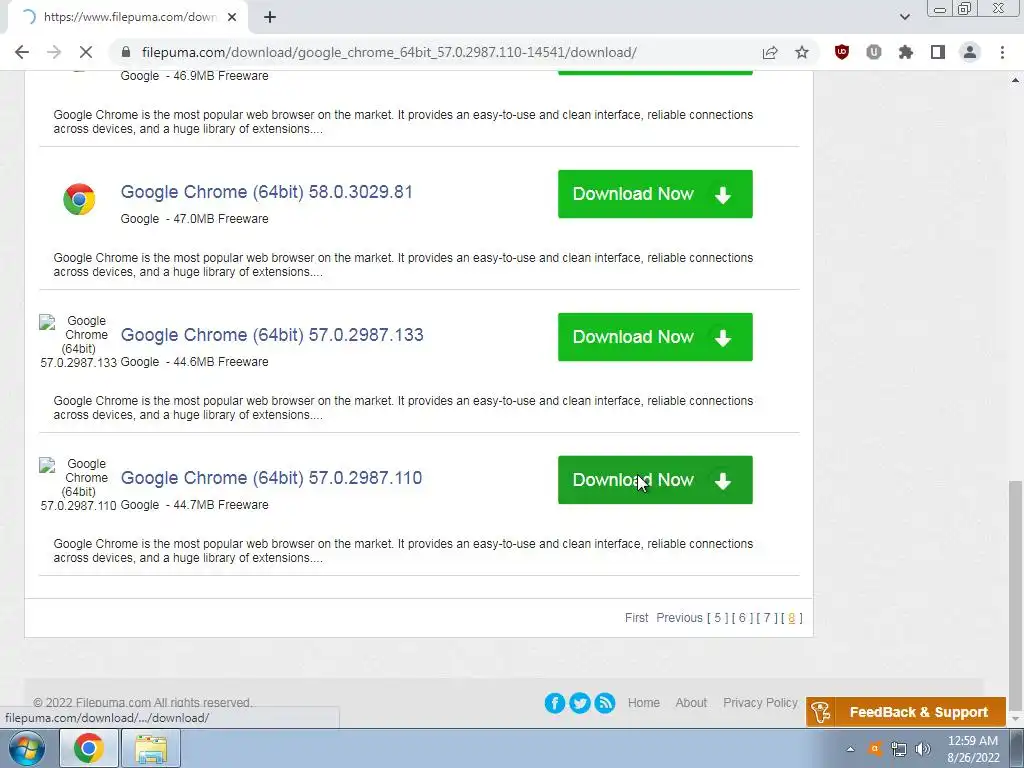Open Filepuma's Twitter icon

point(580,703)
